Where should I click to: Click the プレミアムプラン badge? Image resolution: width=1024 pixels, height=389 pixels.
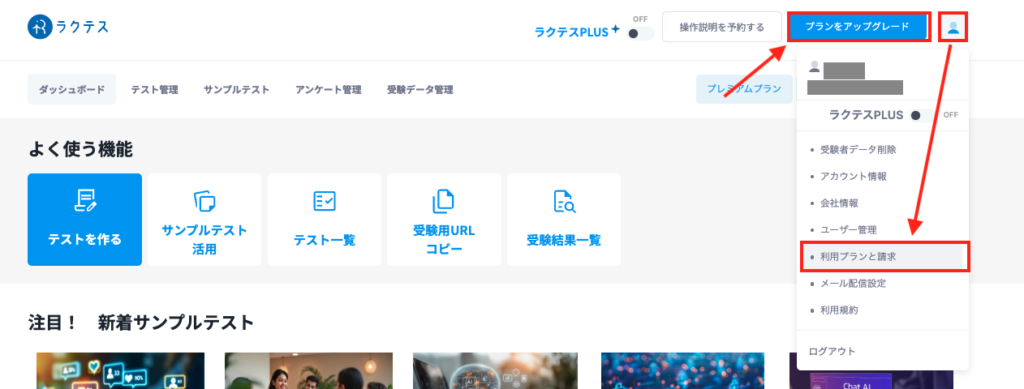pos(744,89)
